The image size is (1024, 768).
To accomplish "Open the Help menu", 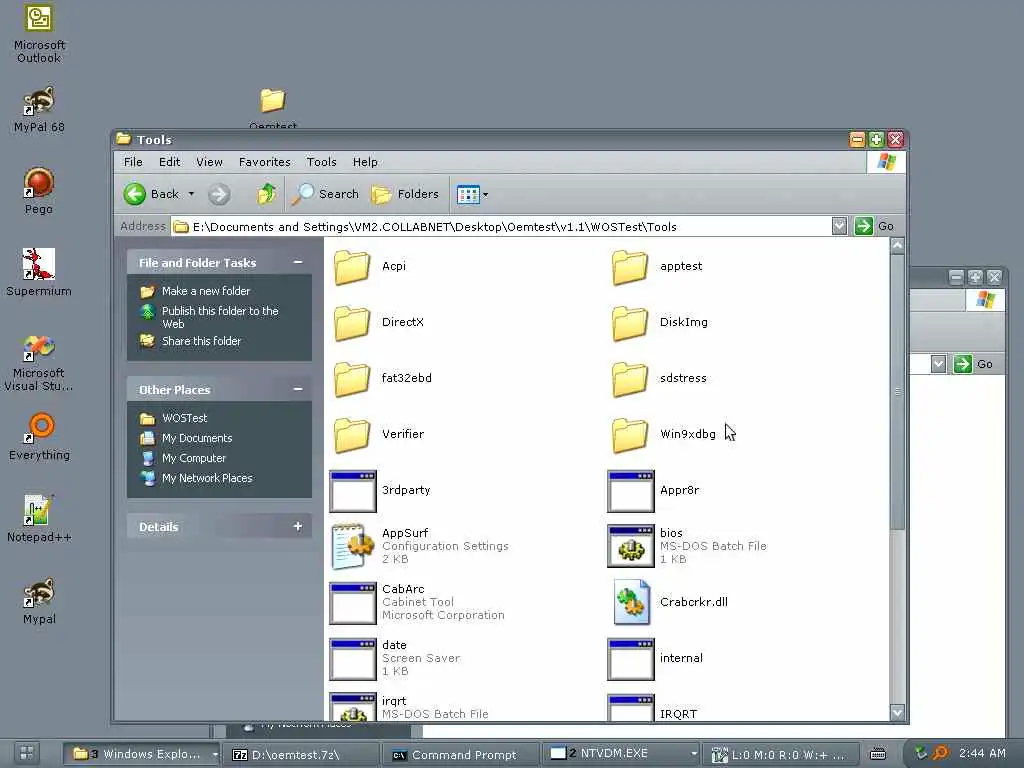I will point(365,162).
